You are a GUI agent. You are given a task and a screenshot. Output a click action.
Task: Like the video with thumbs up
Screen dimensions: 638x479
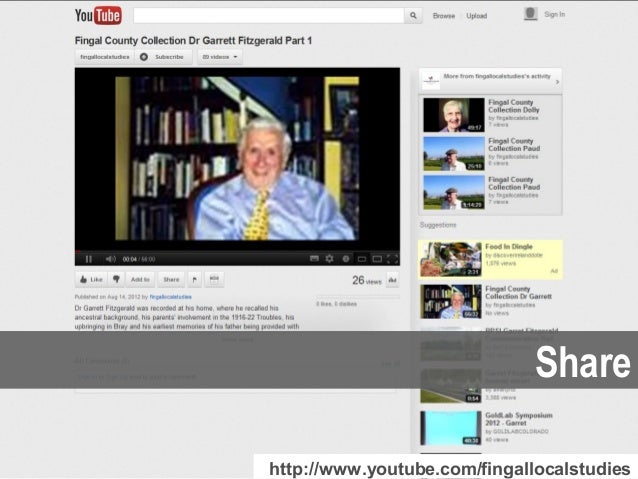click(91, 280)
